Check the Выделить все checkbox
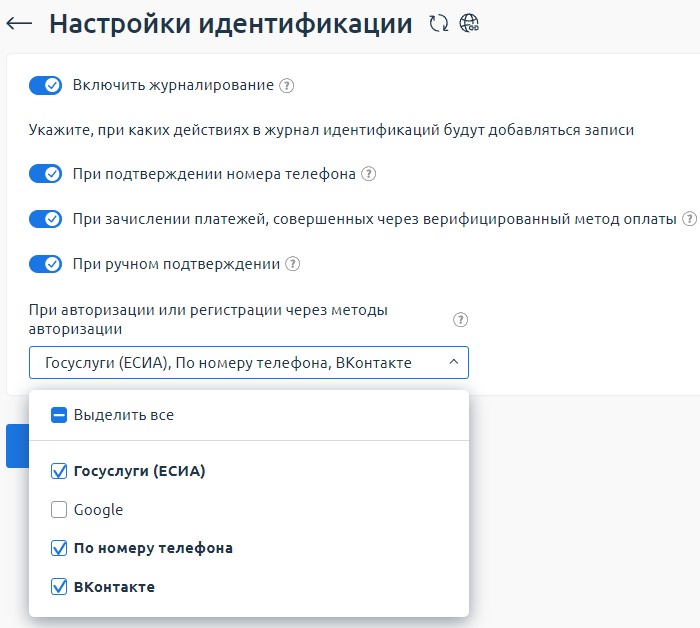The height and width of the screenshot is (628, 700). (x=59, y=415)
